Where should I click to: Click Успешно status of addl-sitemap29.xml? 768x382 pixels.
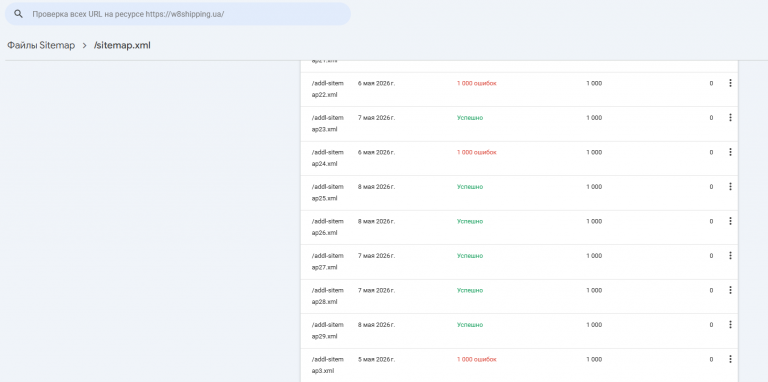(x=470, y=325)
